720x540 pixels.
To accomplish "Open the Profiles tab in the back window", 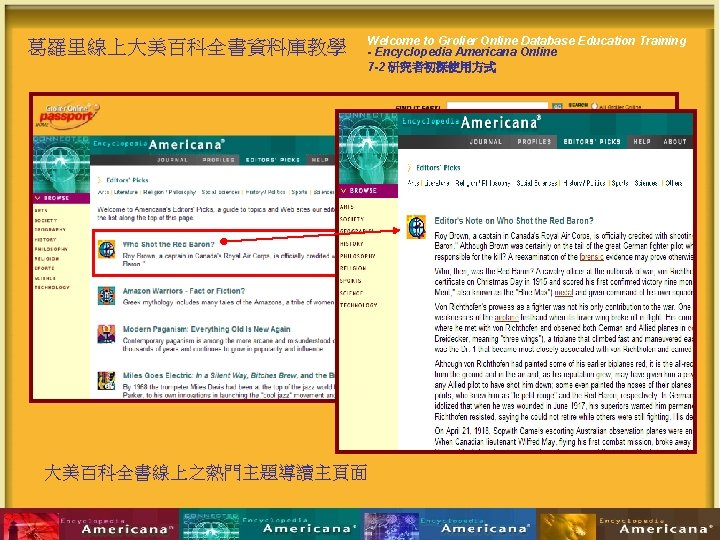I will click(219, 160).
